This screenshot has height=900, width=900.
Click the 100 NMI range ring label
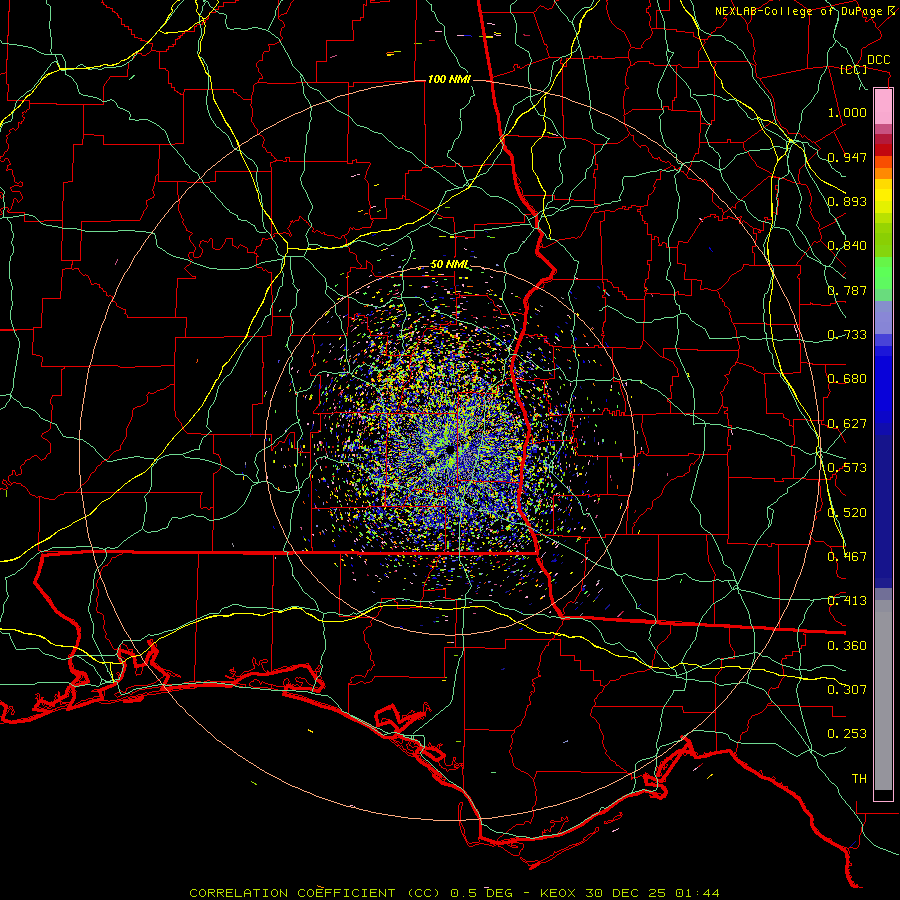(449, 79)
